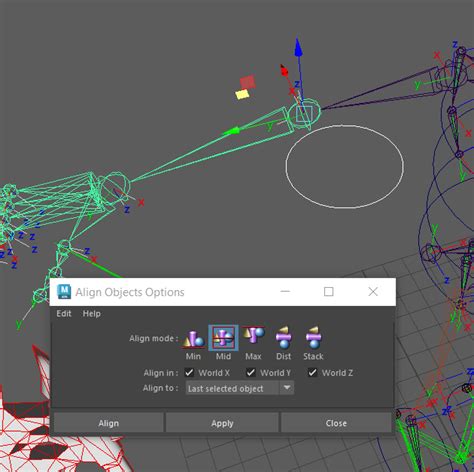This screenshot has width=474, height=472.
Task: Toggle the World Y checkbox
Action: [251, 372]
